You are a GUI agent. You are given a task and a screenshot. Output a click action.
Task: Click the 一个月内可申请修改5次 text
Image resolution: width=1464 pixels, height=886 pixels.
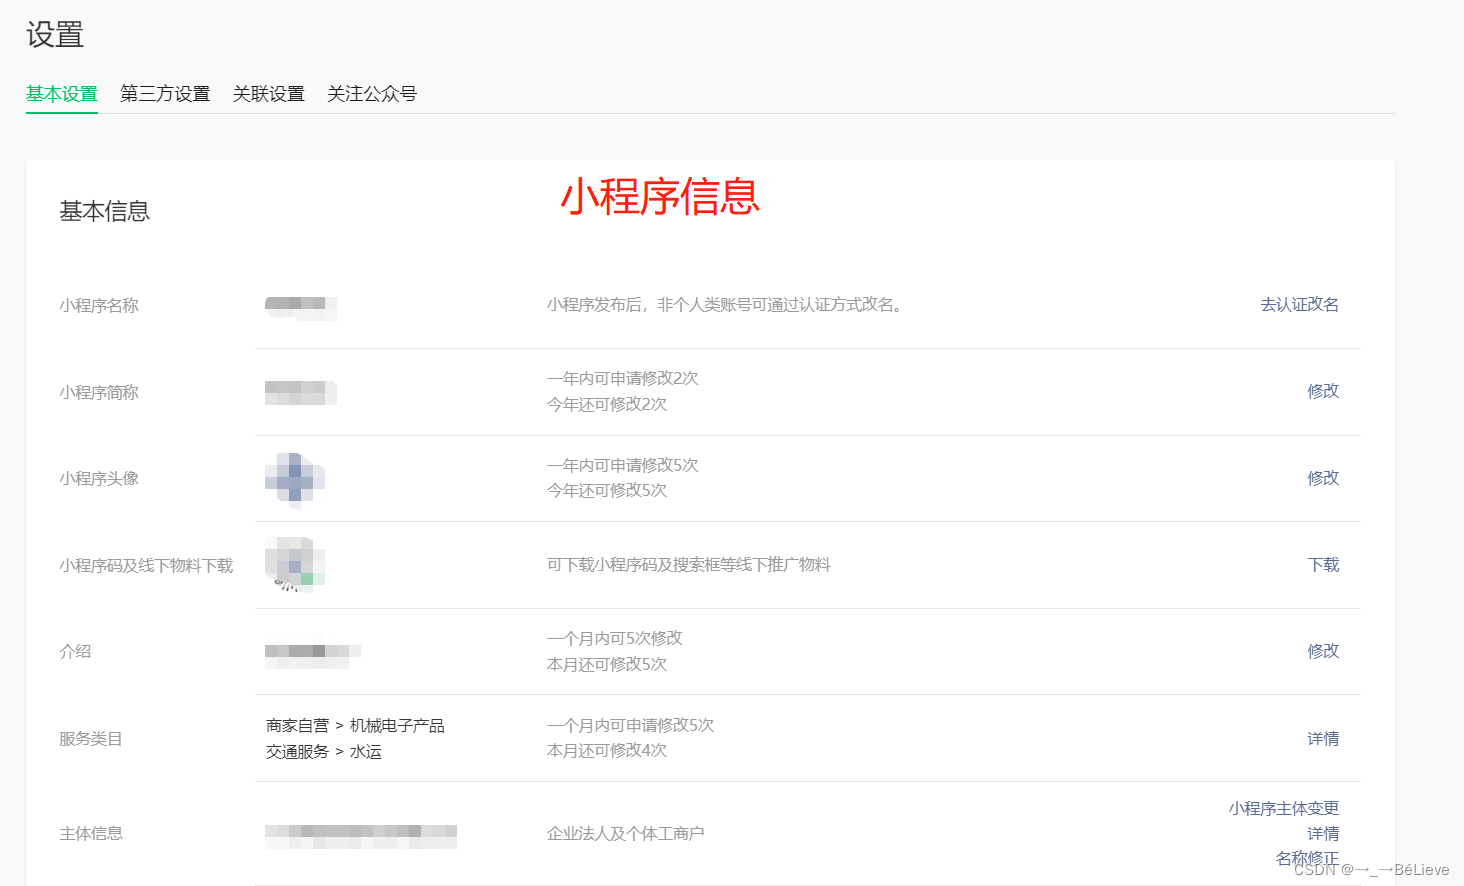point(631,726)
